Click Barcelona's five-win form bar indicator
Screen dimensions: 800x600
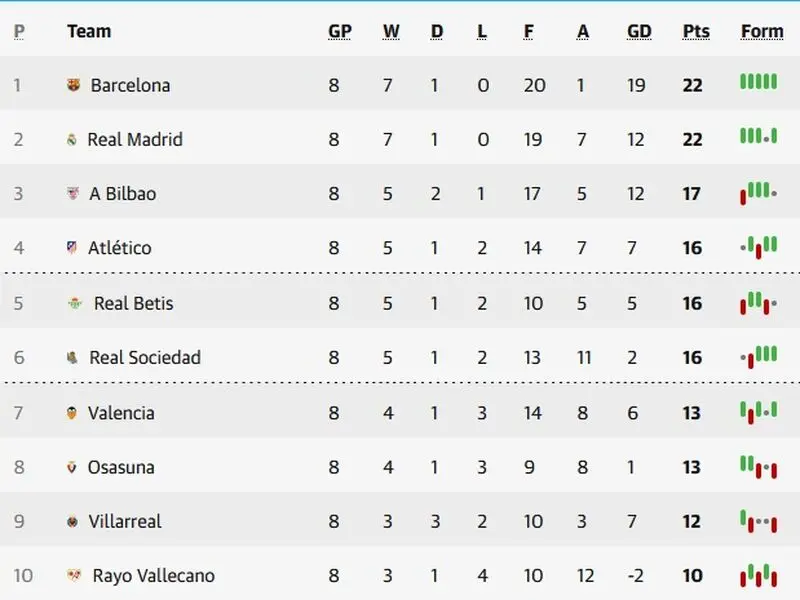[x=759, y=82]
